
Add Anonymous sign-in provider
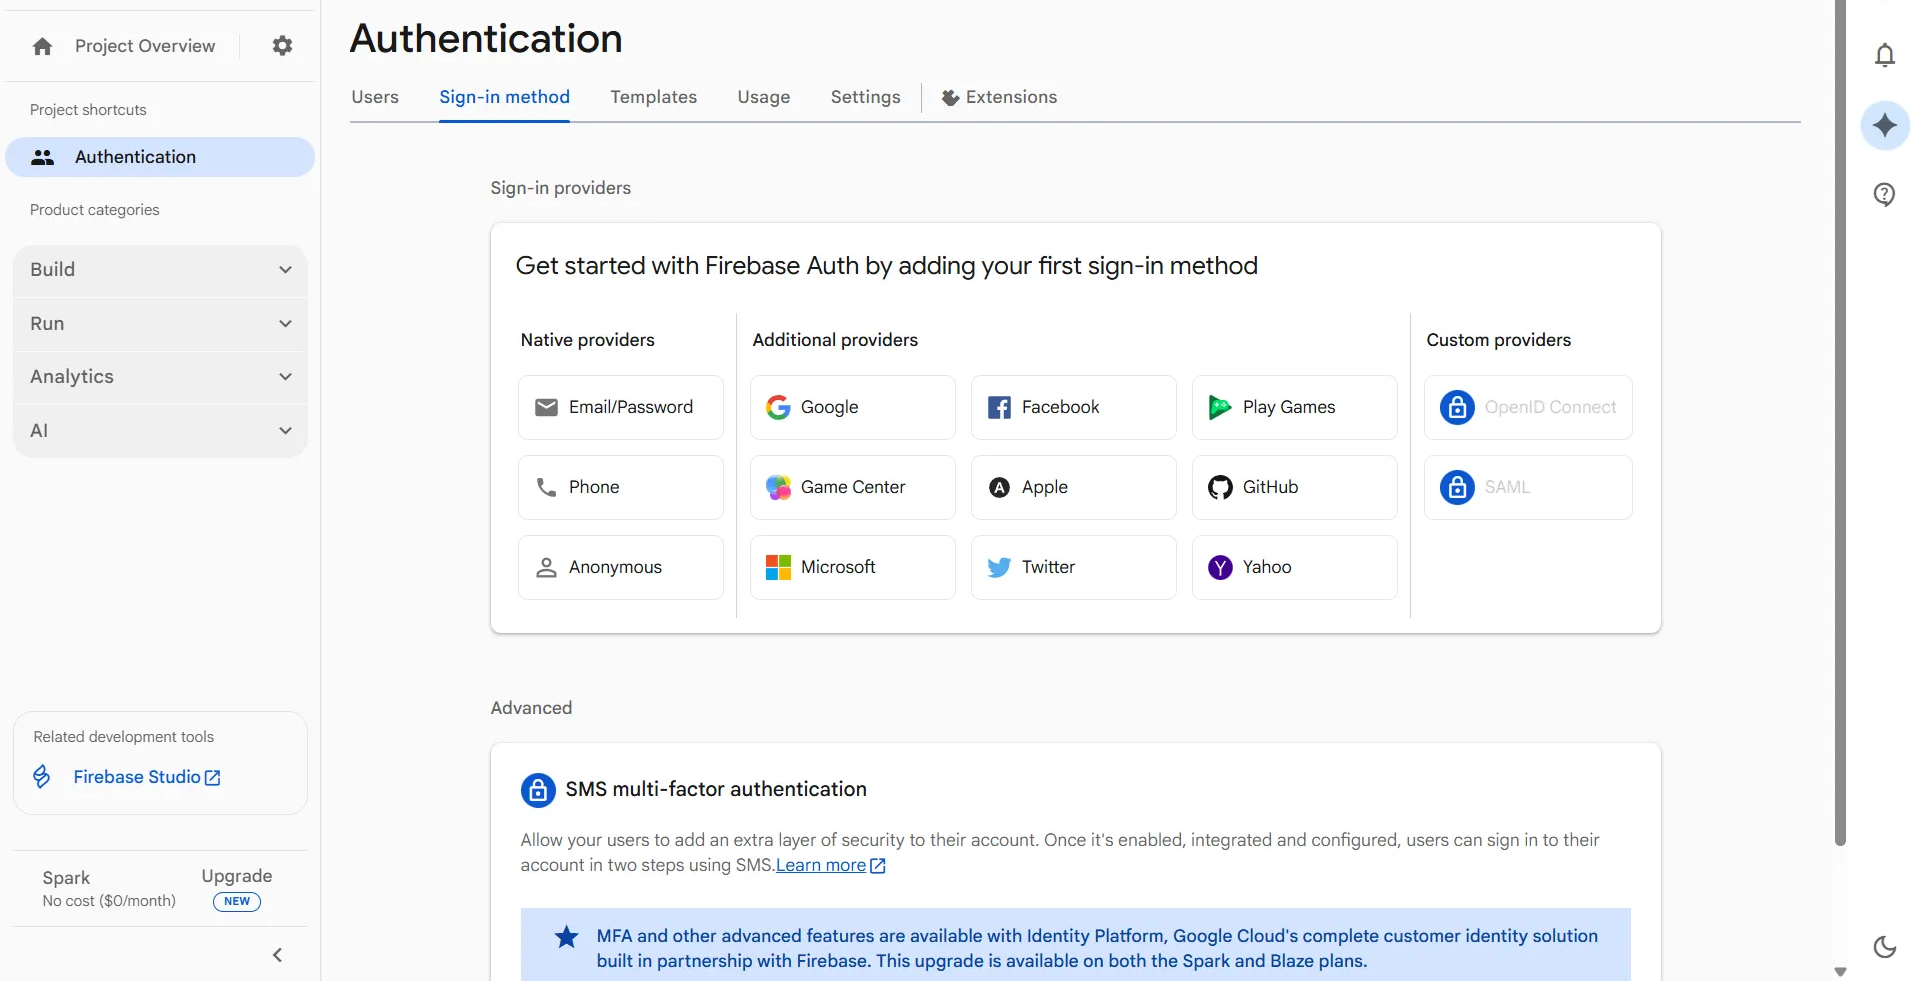point(621,567)
